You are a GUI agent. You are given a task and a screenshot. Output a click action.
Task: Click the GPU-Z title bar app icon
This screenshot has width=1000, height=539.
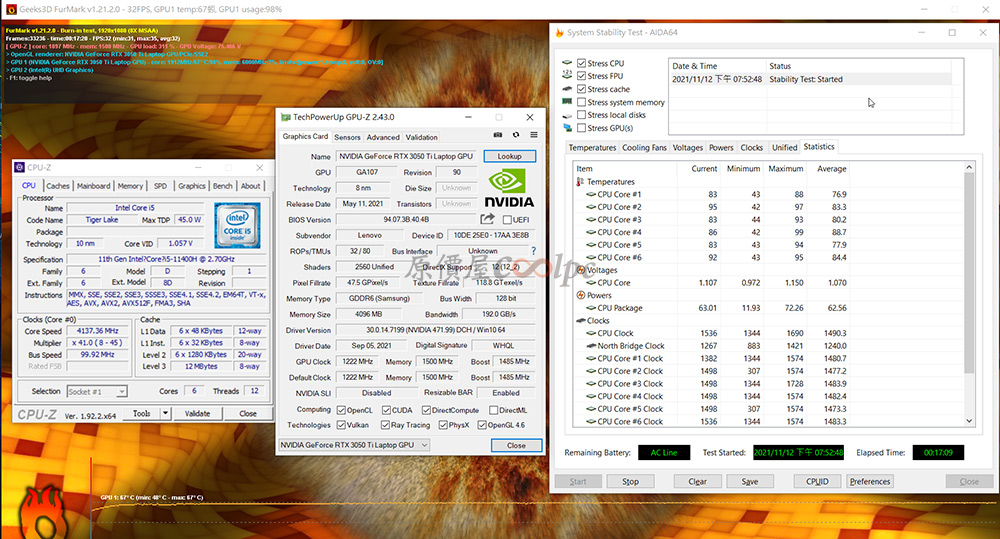[286, 117]
